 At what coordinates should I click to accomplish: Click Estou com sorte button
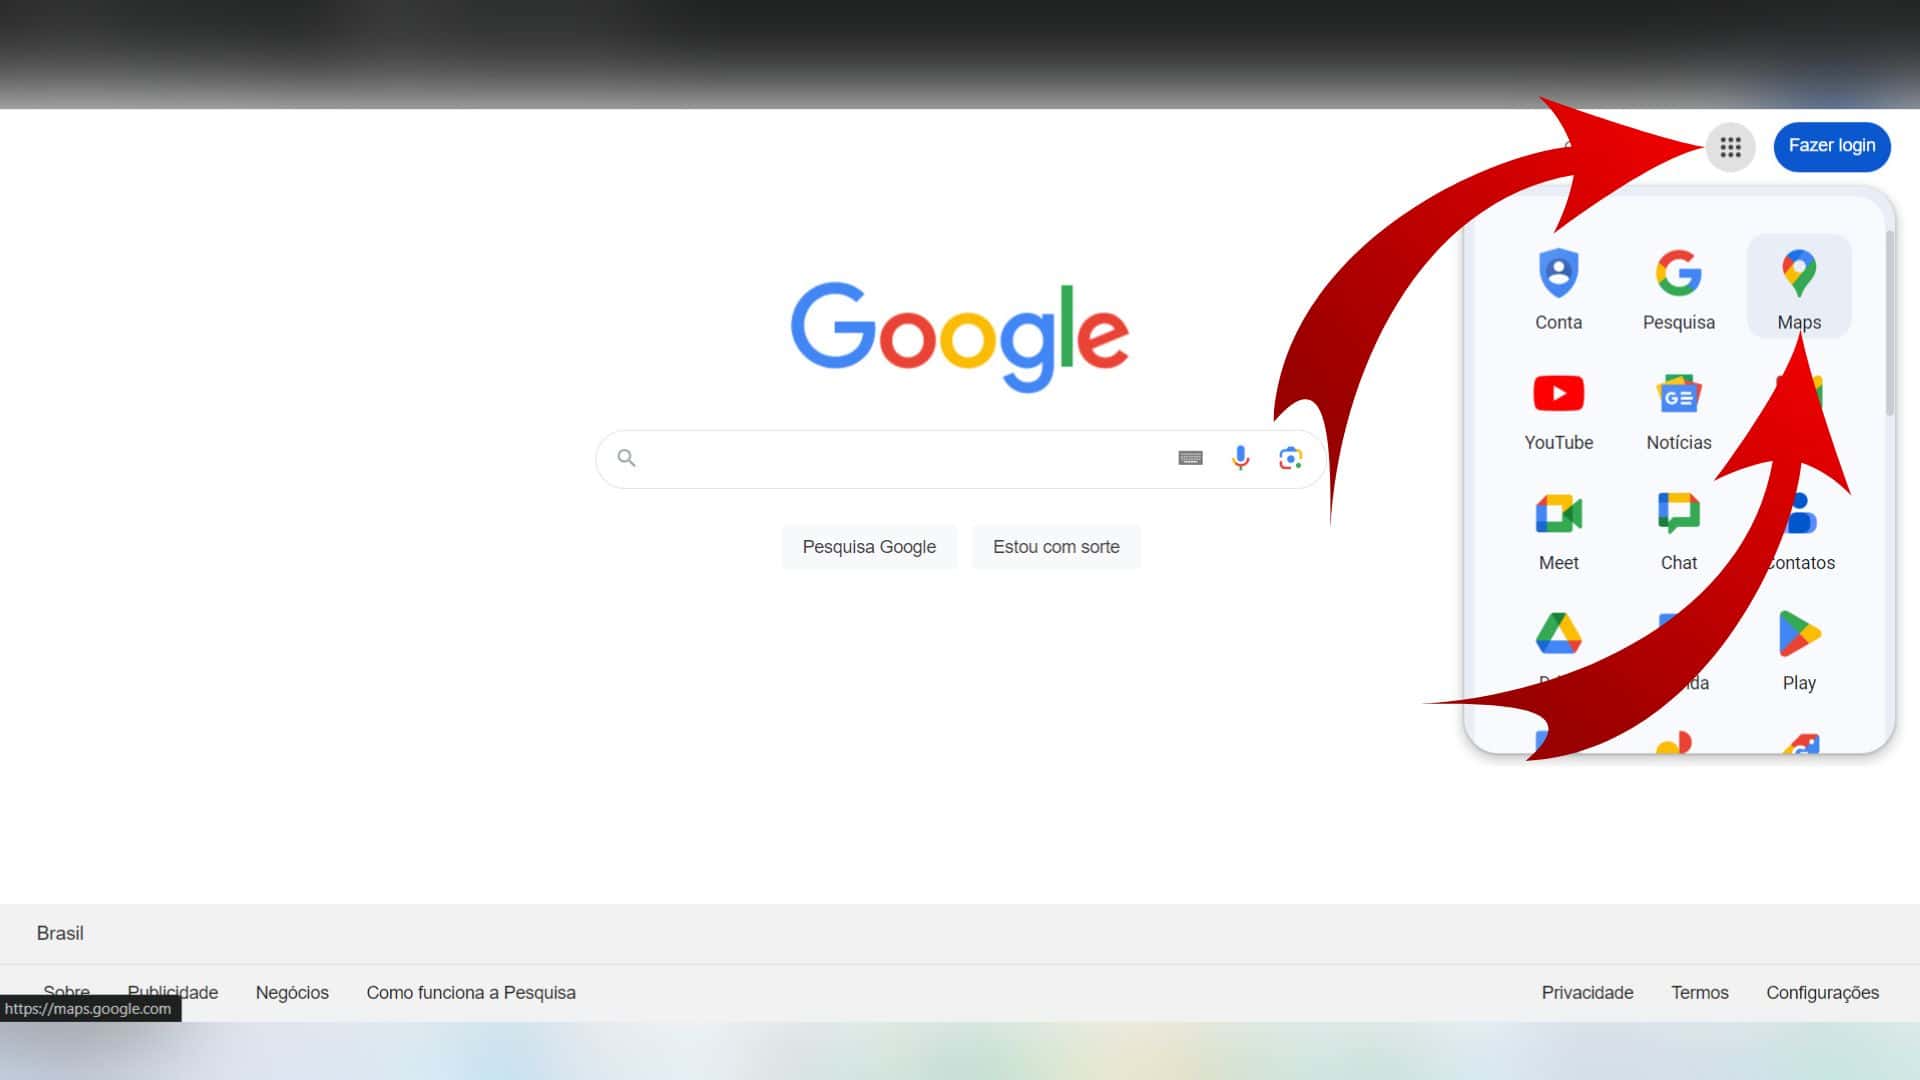1055,546
